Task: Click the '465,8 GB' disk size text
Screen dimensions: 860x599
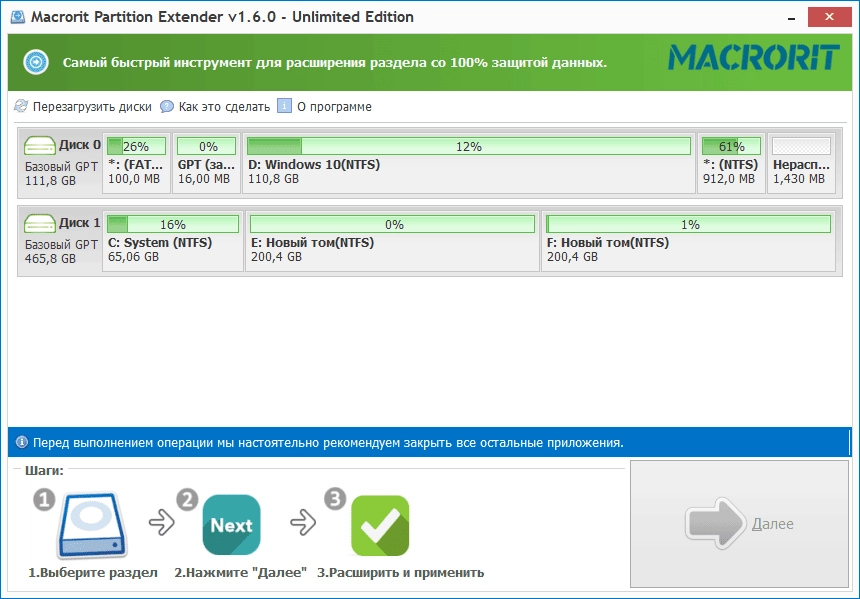Action: pos(50,258)
